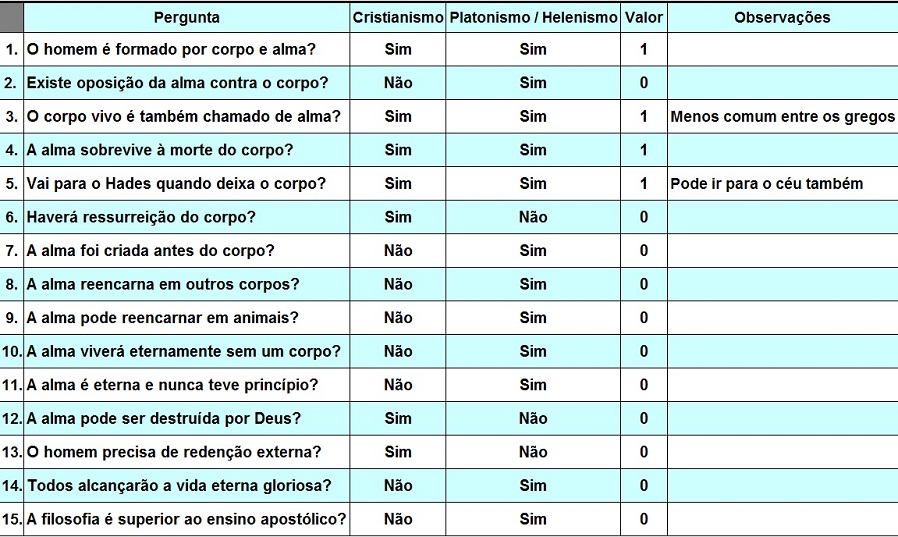The width and height of the screenshot is (898, 537).
Task: Select the 'Platonismo / Helenismo' header cell
Action: coord(533,17)
